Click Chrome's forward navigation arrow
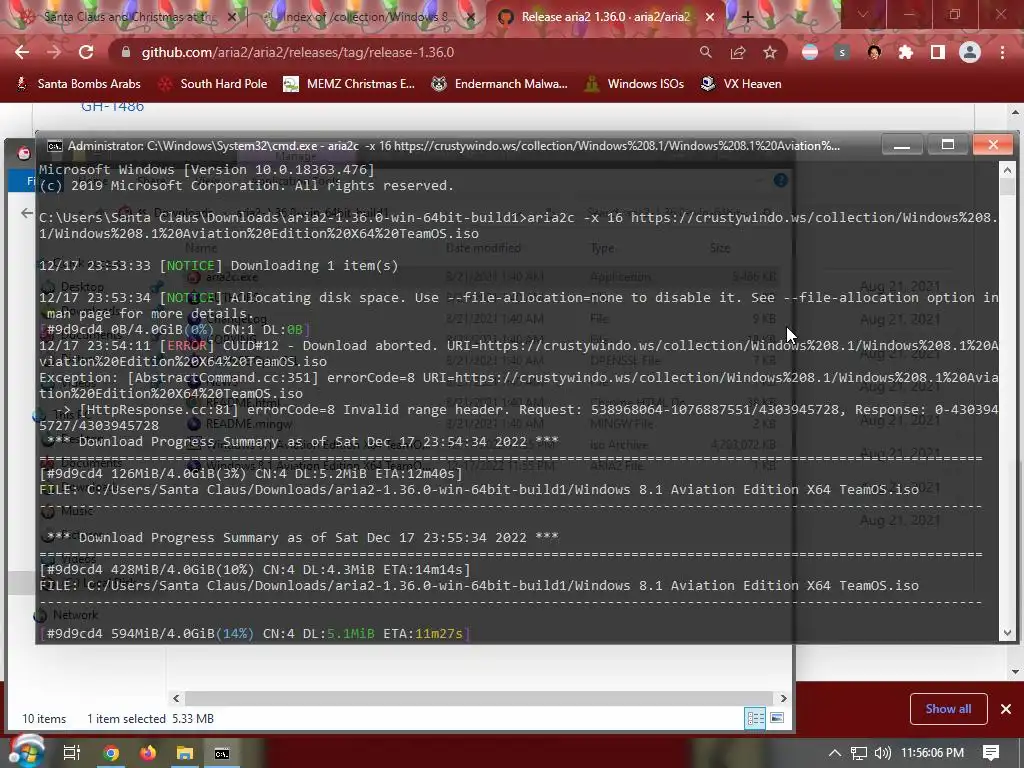Viewport: 1024px width, 768px height. click(x=54, y=52)
